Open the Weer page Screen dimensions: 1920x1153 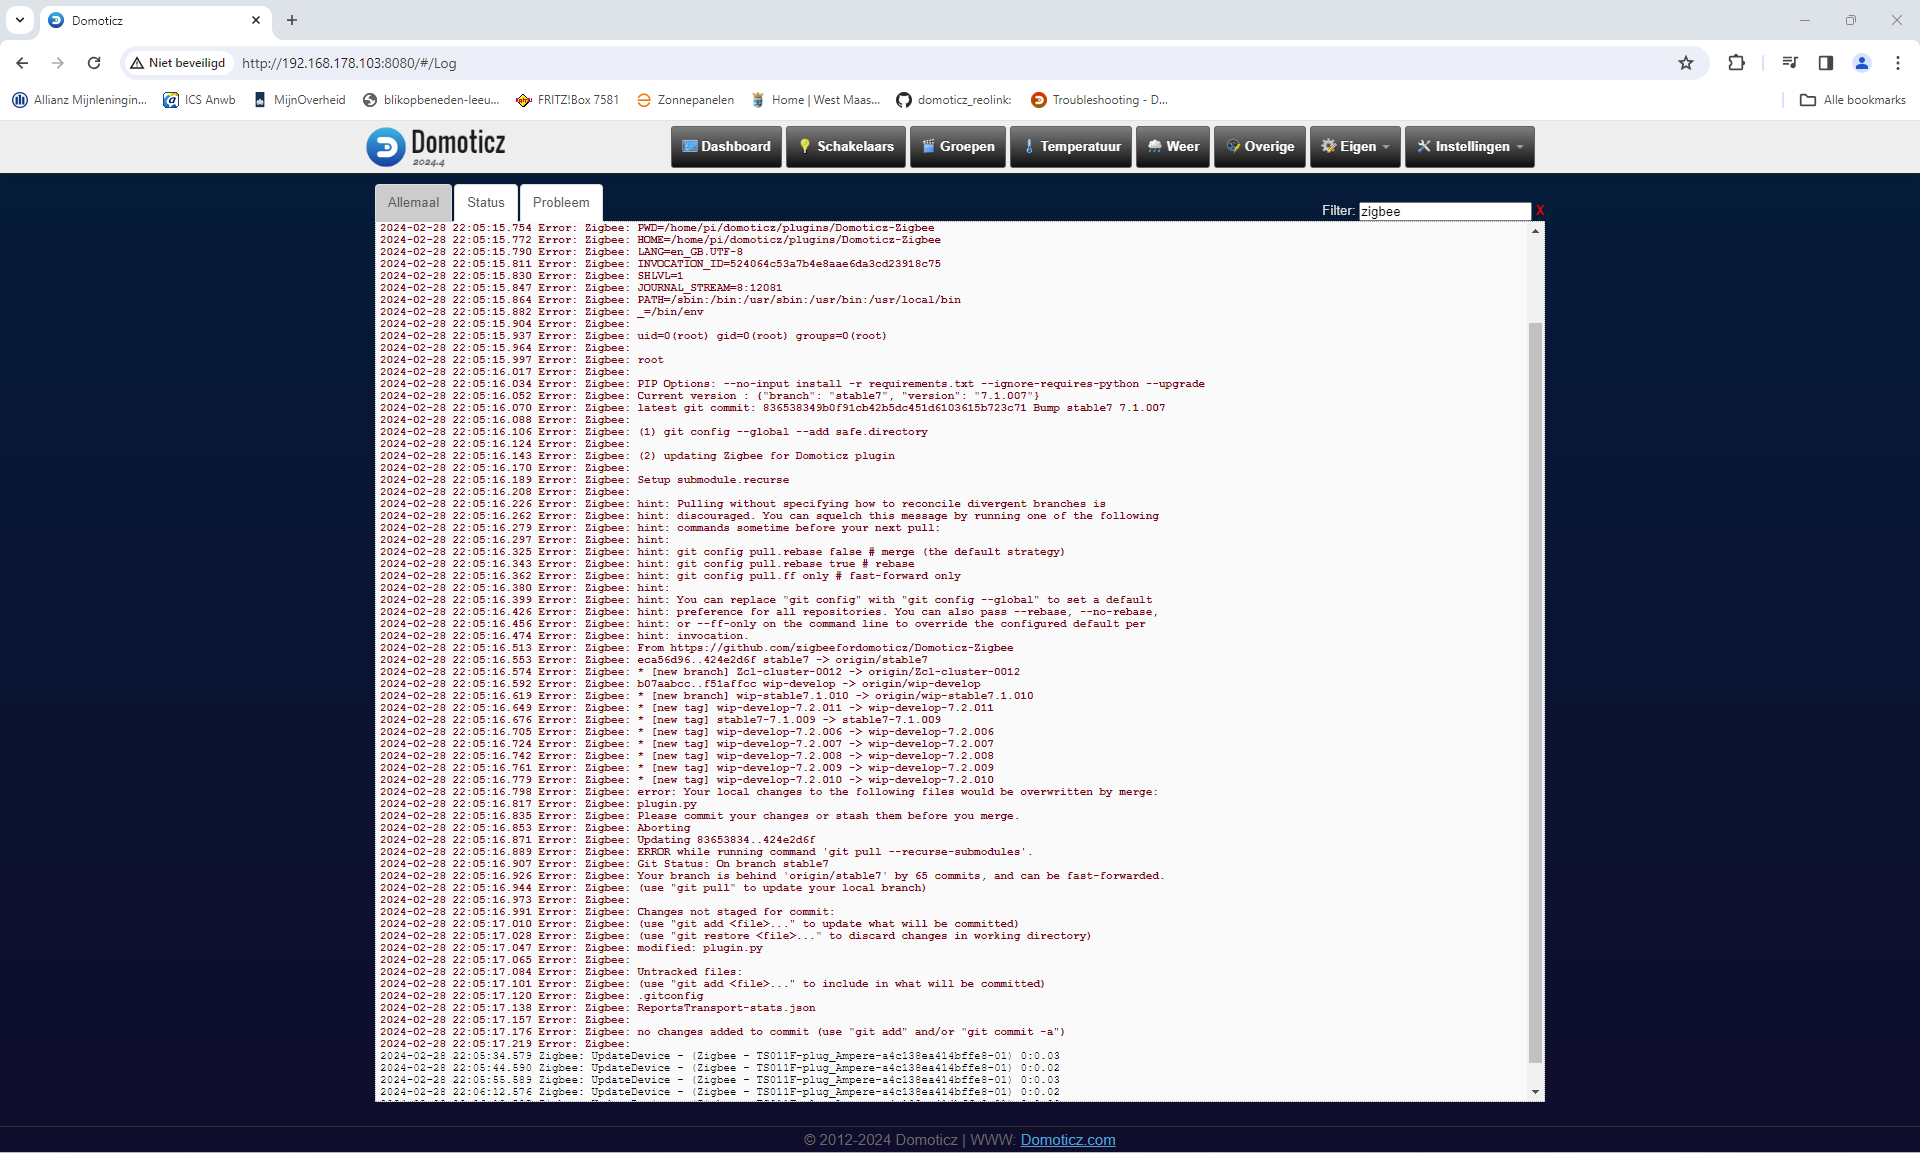[1173, 146]
